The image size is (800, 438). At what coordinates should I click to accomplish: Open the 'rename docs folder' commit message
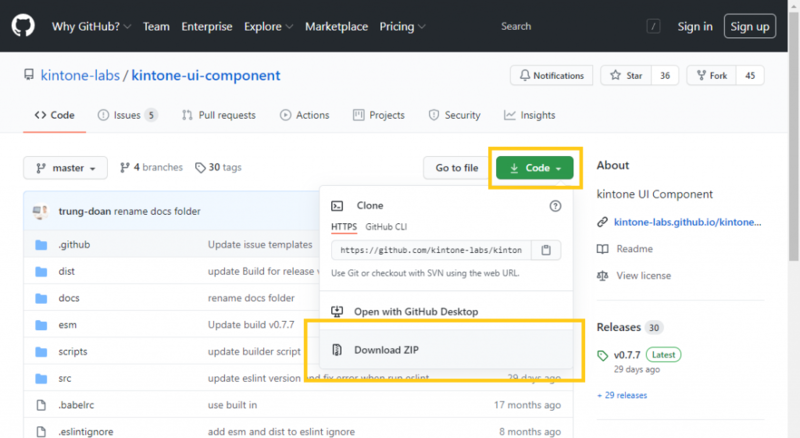251,298
